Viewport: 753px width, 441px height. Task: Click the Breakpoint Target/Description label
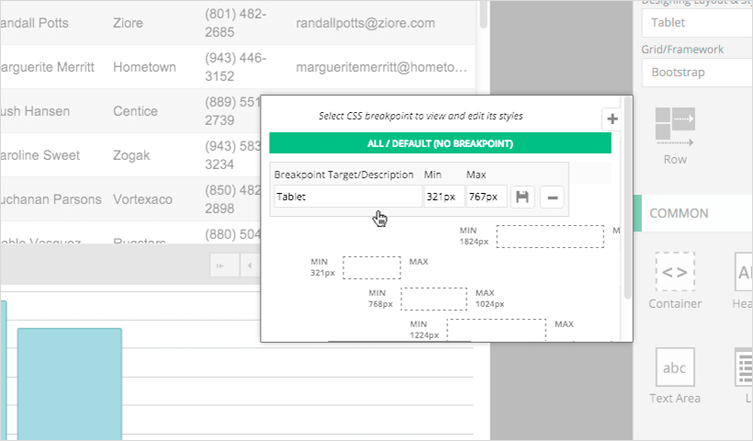pyautogui.click(x=344, y=175)
